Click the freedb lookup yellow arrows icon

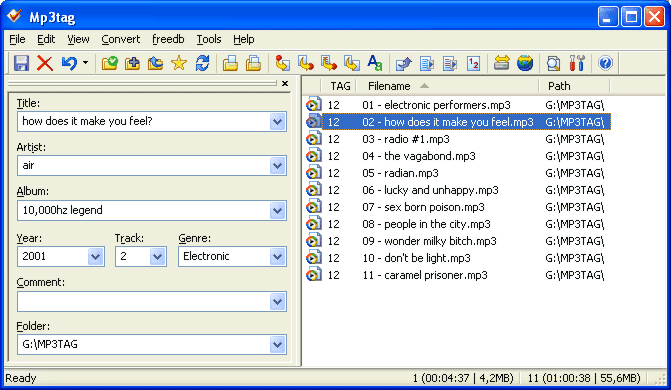[502, 63]
